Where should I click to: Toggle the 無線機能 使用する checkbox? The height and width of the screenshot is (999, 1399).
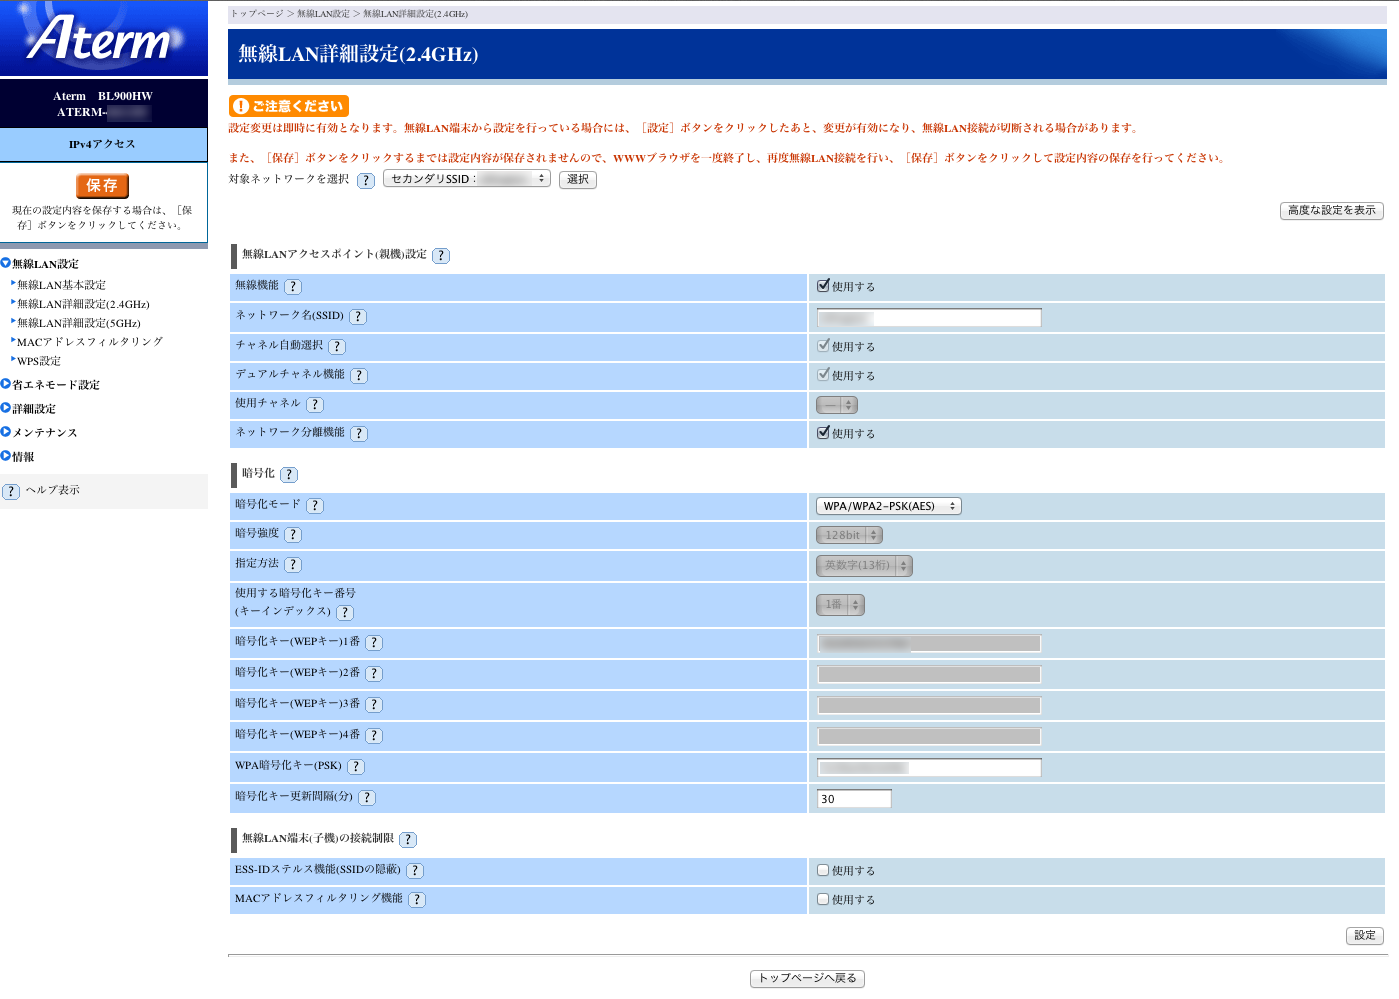[x=823, y=286]
